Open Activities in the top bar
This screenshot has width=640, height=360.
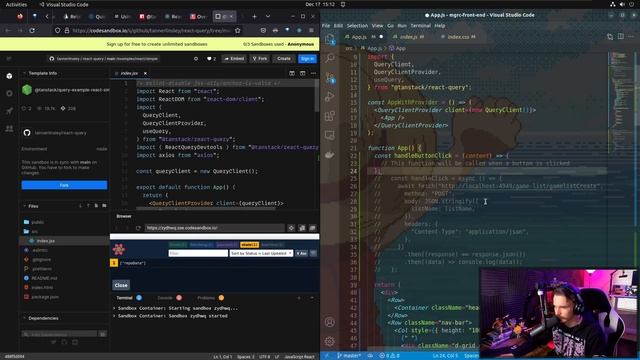click(16, 4)
